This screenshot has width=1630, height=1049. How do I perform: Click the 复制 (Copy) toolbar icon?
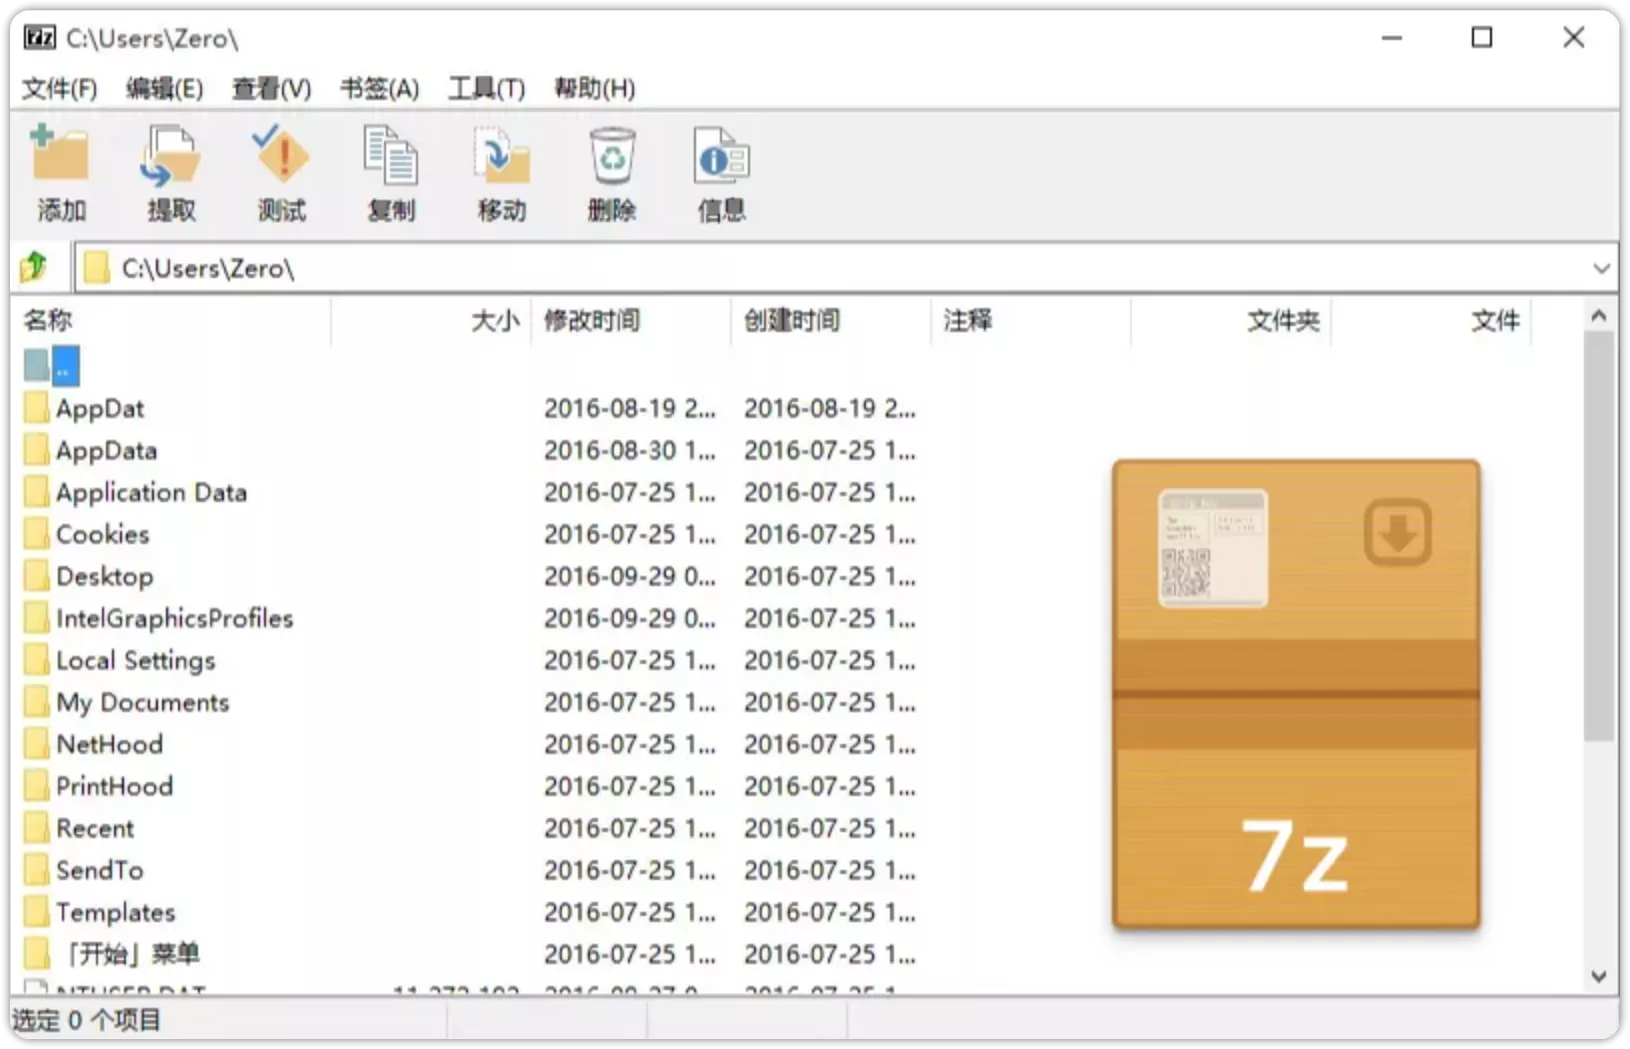click(391, 155)
